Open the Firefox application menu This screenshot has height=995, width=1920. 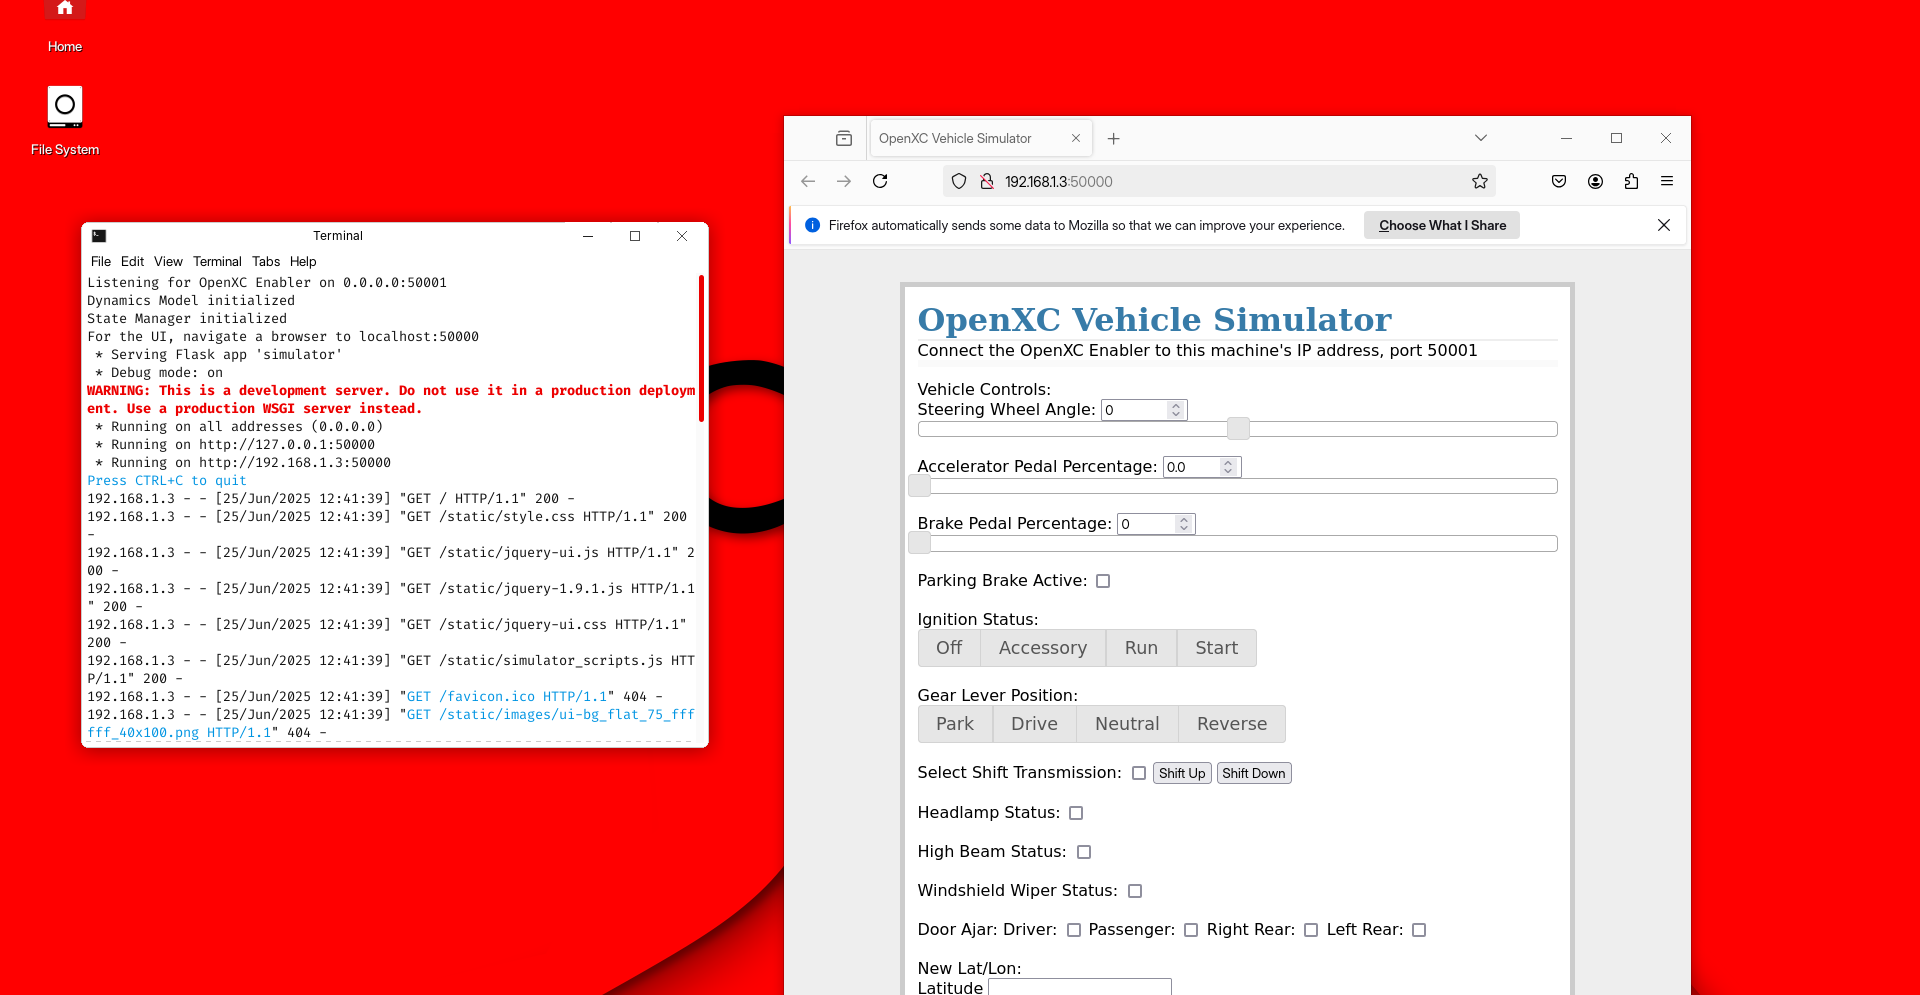coord(1667,181)
